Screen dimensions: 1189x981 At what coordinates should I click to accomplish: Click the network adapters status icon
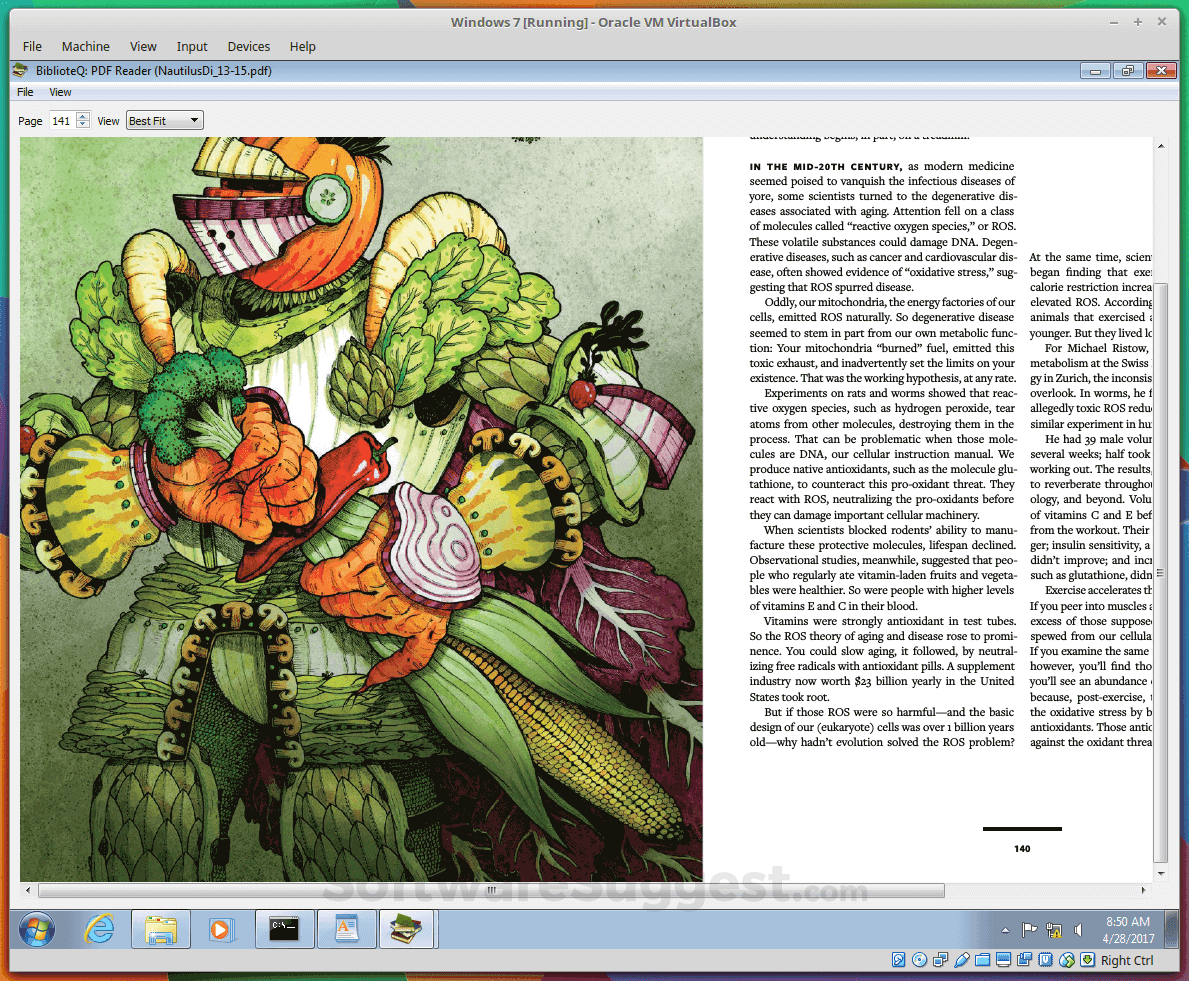click(x=940, y=960)
